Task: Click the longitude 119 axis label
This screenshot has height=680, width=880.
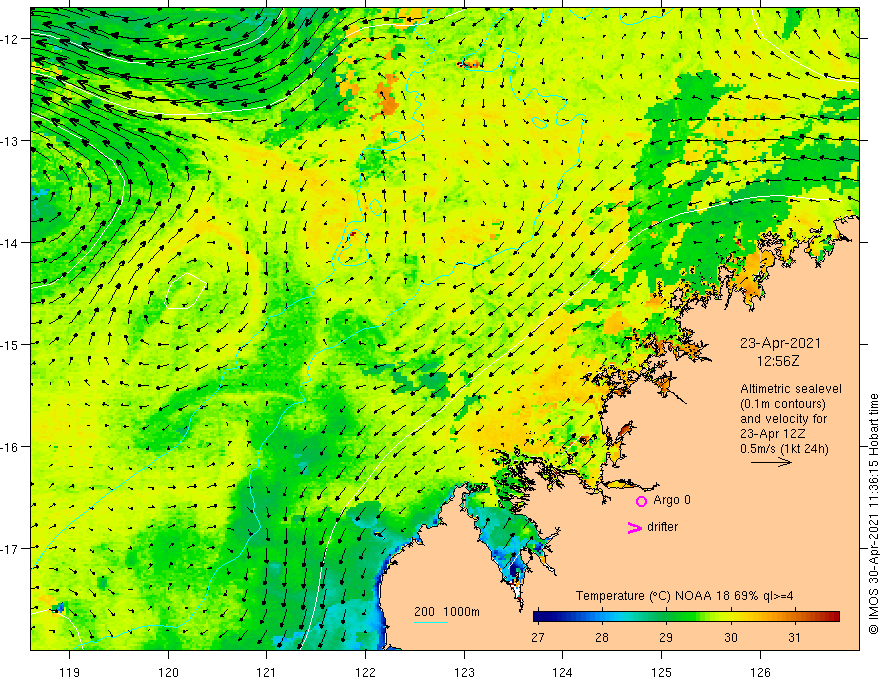Action: (x=70, y=672)
